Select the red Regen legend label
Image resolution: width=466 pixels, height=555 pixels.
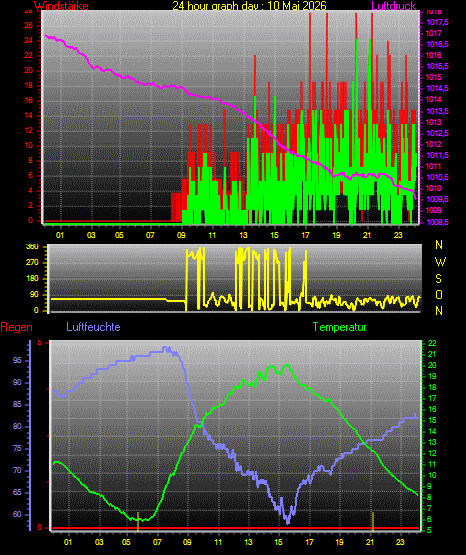pos(16,327)
